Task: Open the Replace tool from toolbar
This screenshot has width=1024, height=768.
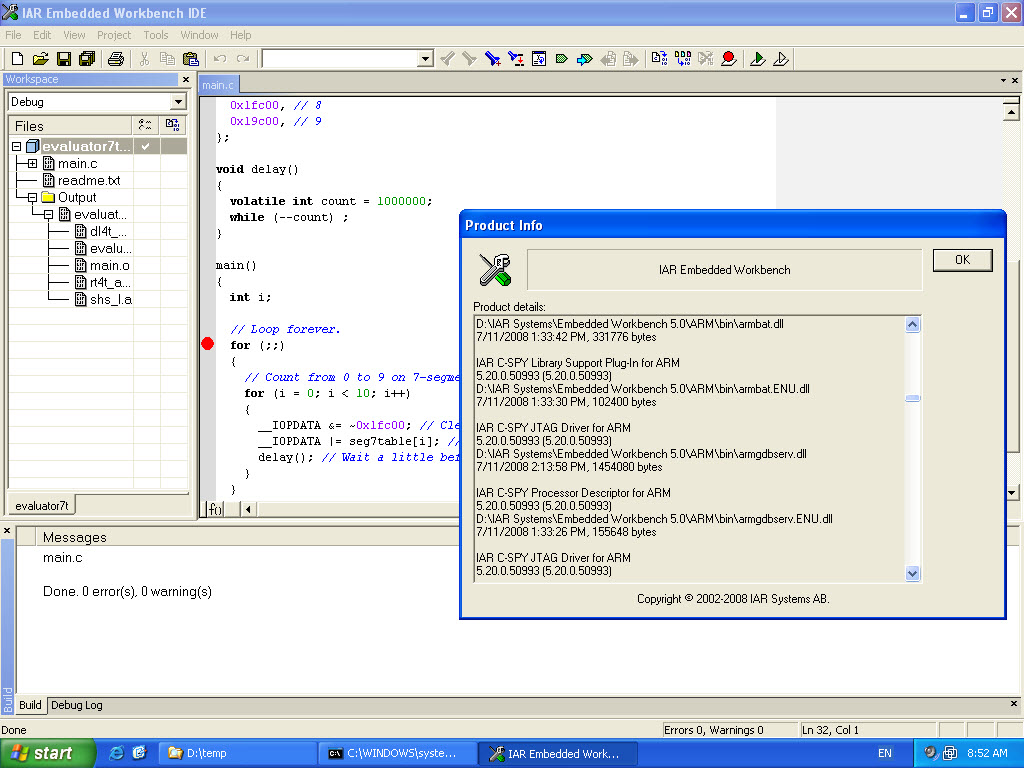Action: 516,59
